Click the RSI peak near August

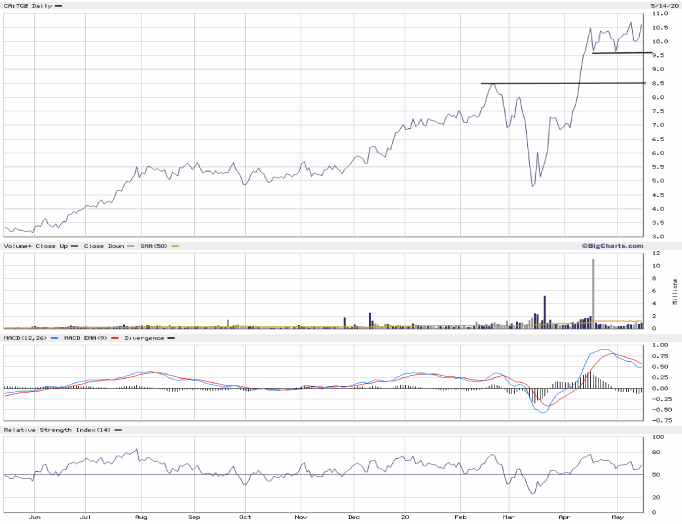coord(136,450)
